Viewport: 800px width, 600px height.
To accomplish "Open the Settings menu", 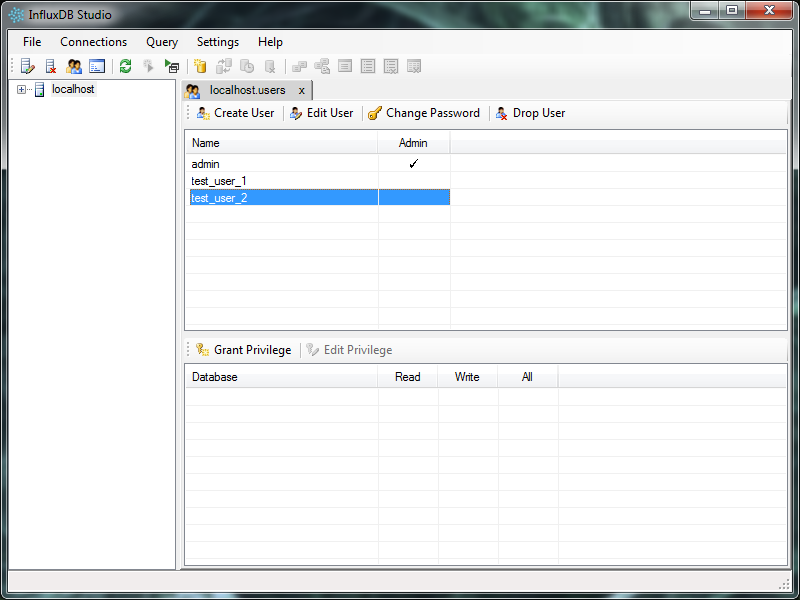I will [218, 42].
